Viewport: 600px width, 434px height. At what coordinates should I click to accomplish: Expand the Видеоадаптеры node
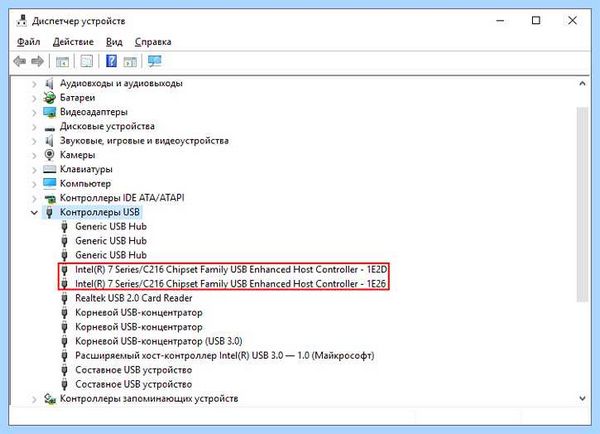[34, 112]
